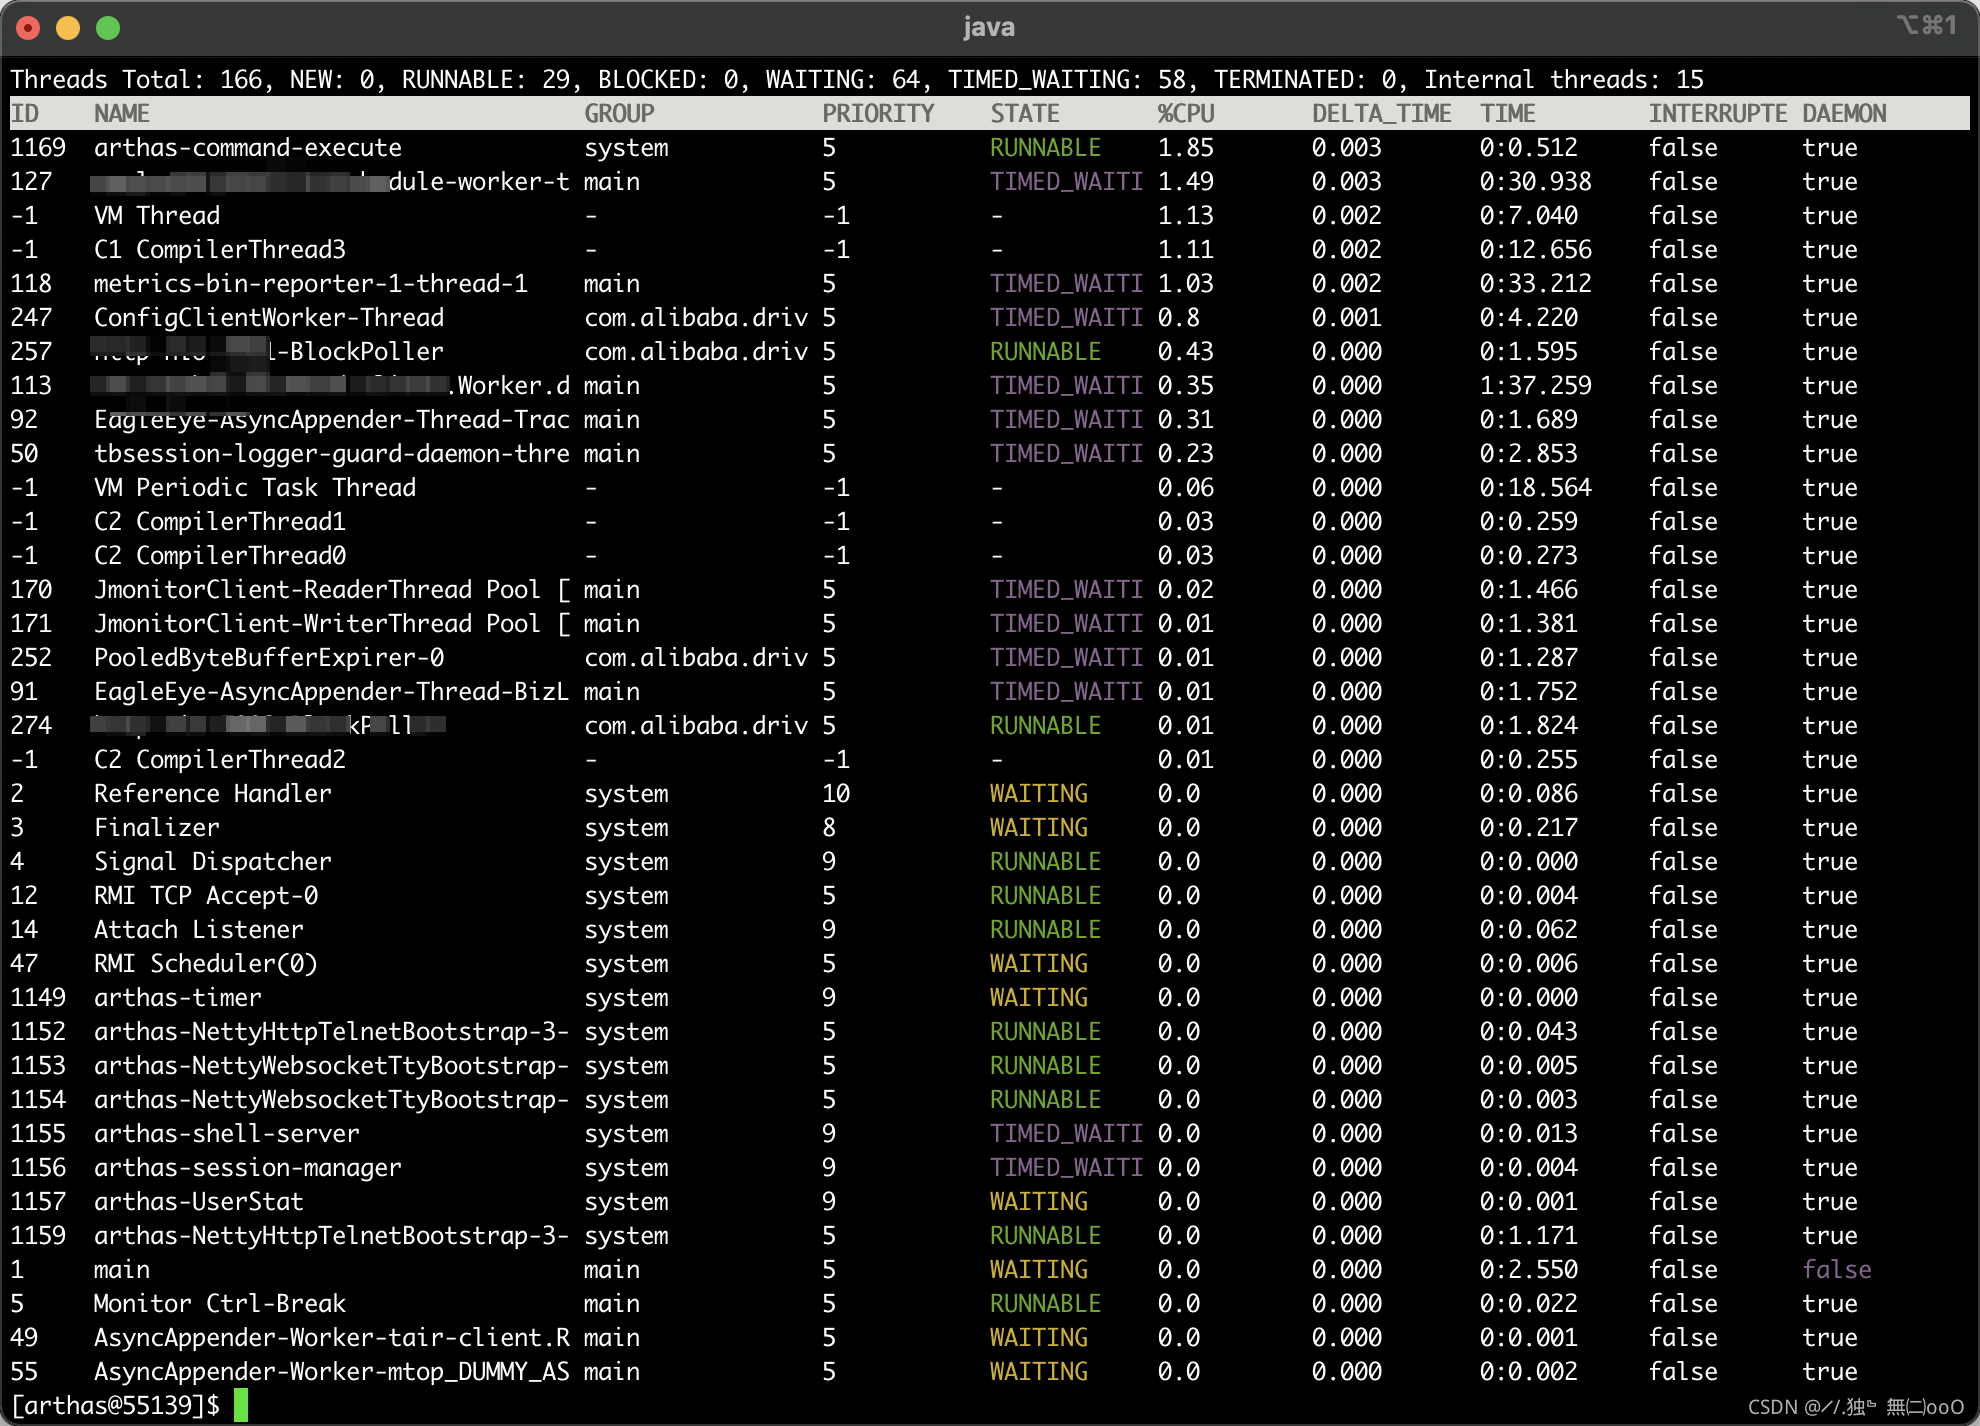The image size is (1980, 1426).
Task: Click 'tbsession-logger-guard-daemon-thre' thread name
Action: point(332,454)
